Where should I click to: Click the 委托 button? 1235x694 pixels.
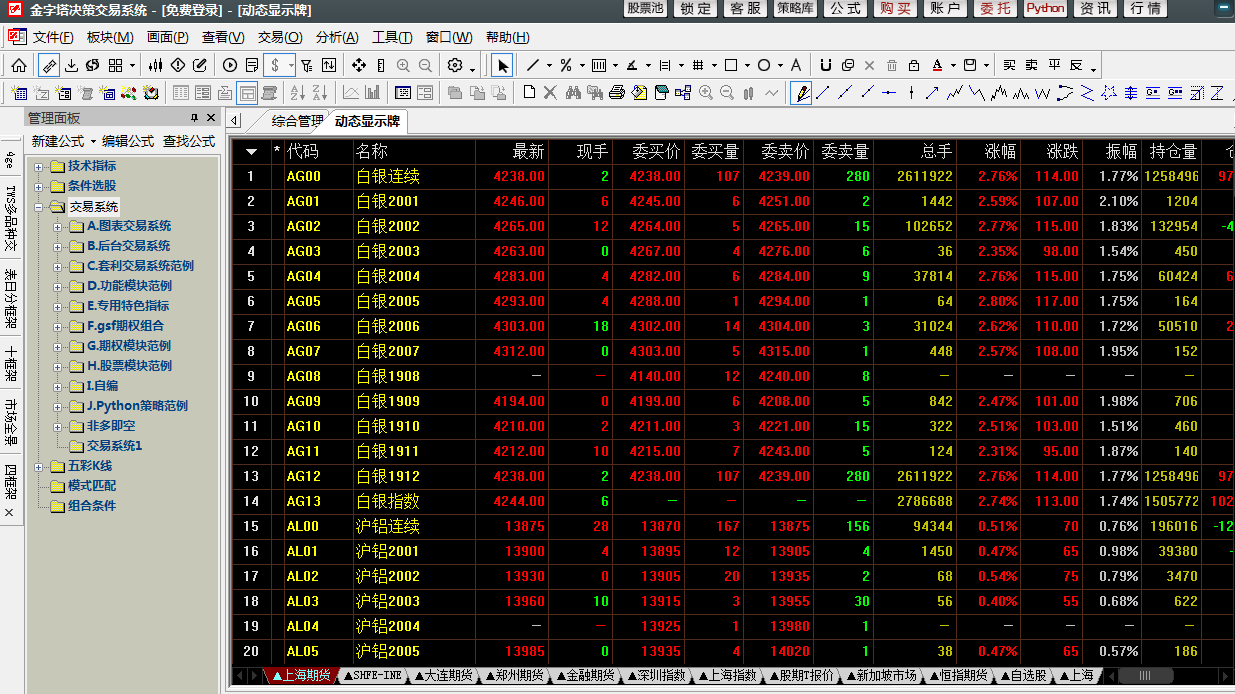tap(995, 9)
